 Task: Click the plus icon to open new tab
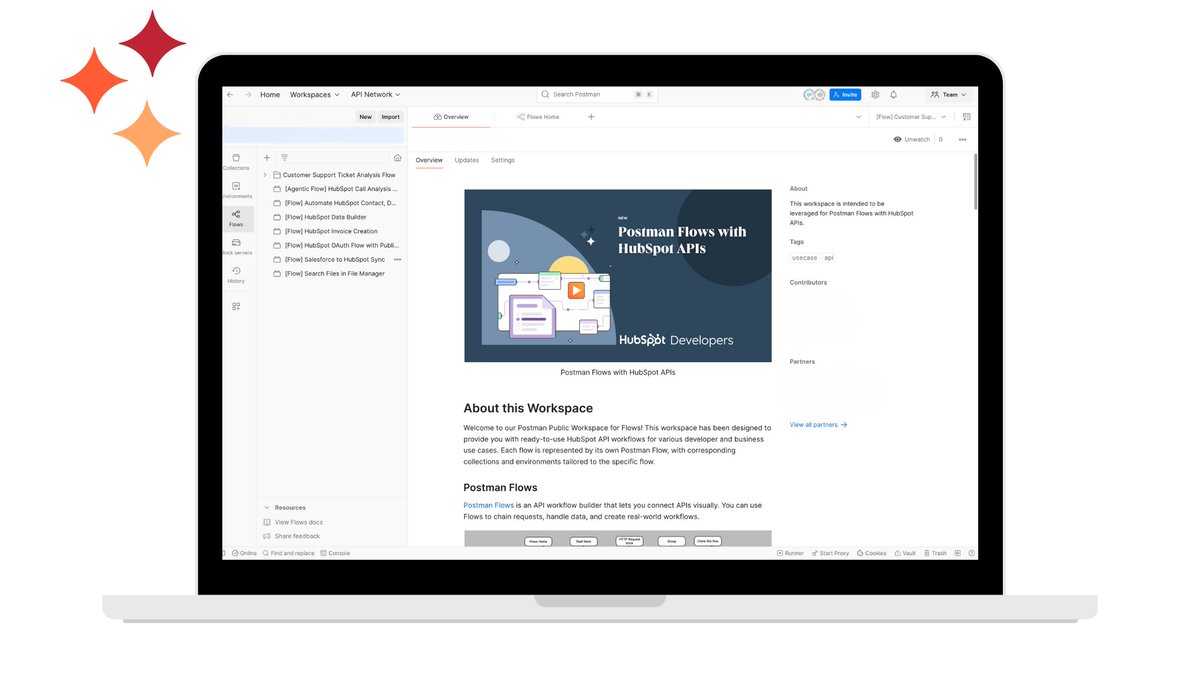pos(591,117)
